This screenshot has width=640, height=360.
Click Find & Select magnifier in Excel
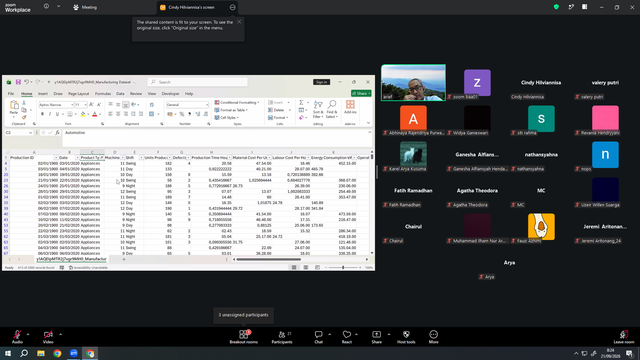tap(332, 104)
